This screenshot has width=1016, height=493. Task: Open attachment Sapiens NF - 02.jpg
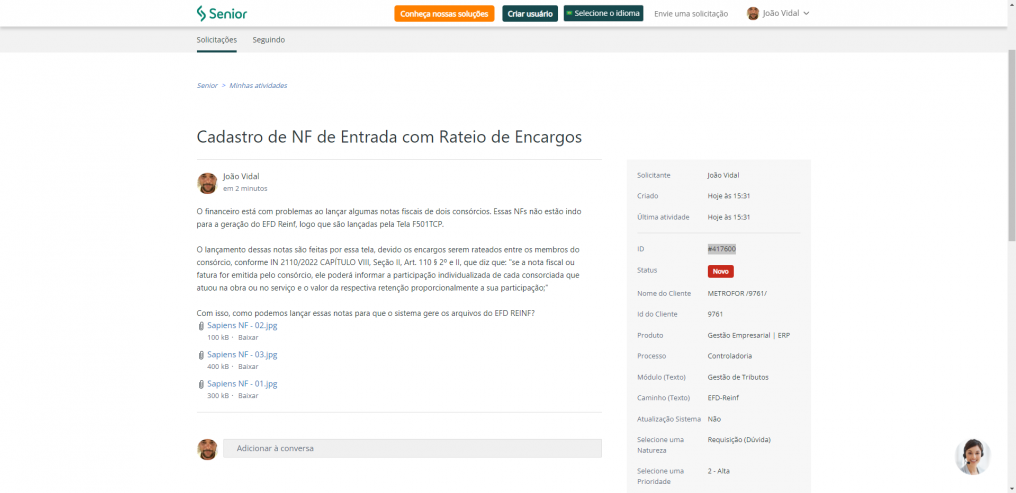pos(242,326)
